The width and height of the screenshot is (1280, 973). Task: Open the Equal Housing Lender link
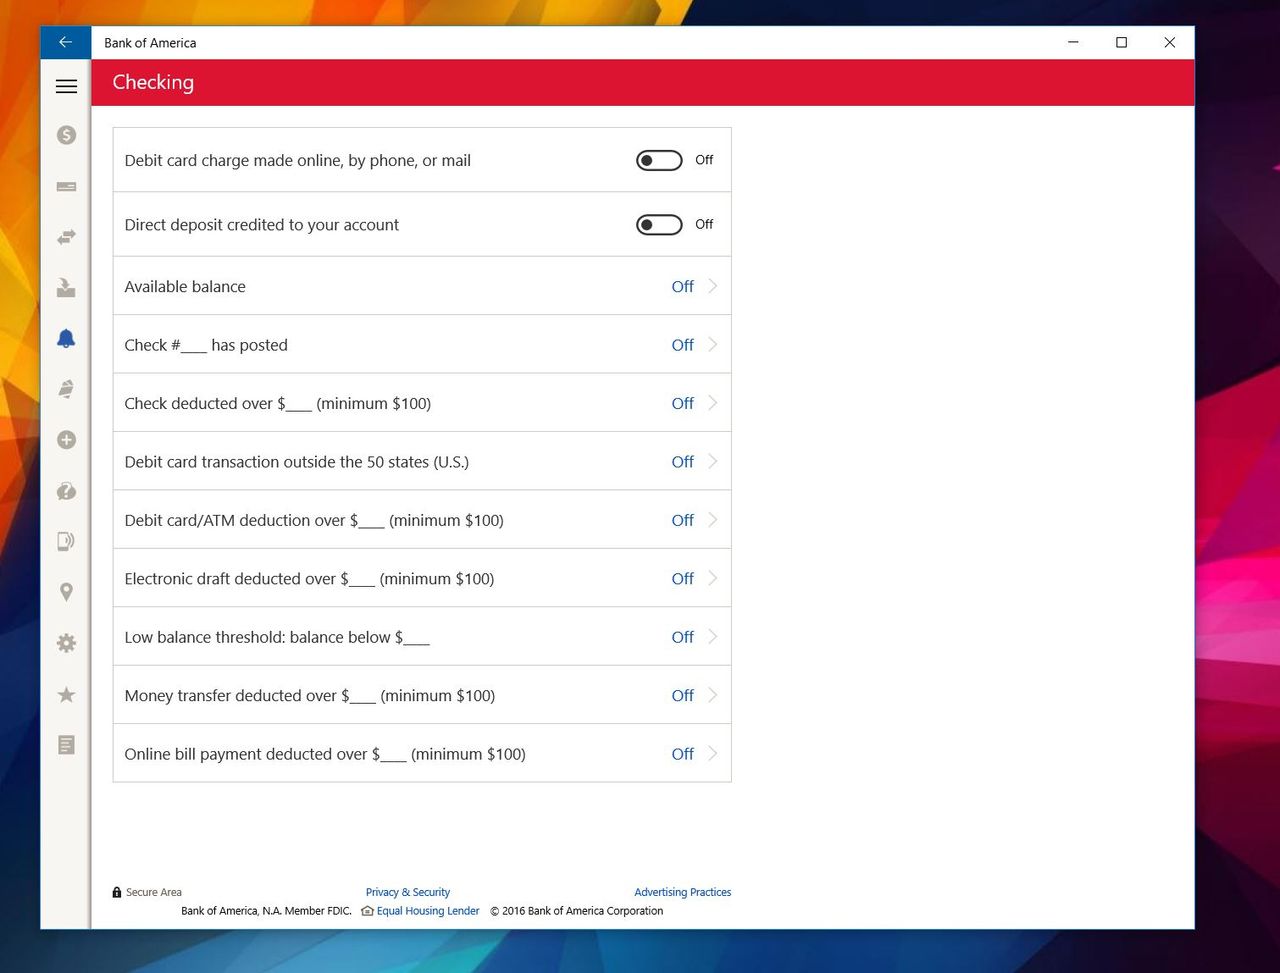(x=428, y=911)
